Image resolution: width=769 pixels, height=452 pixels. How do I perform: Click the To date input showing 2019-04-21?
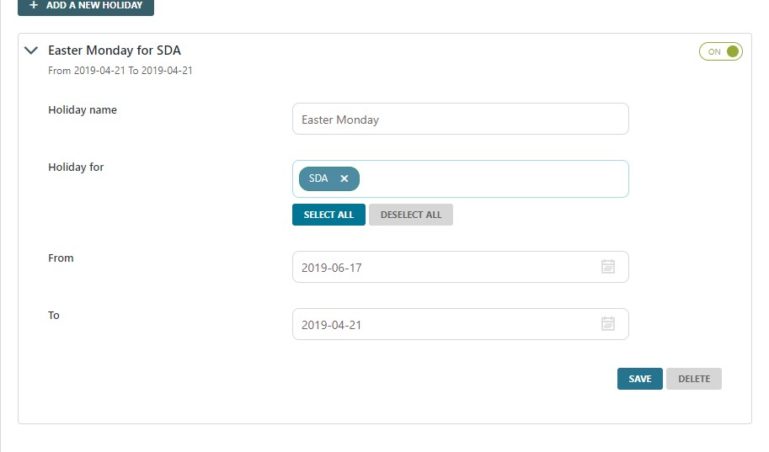pos(445,324)
